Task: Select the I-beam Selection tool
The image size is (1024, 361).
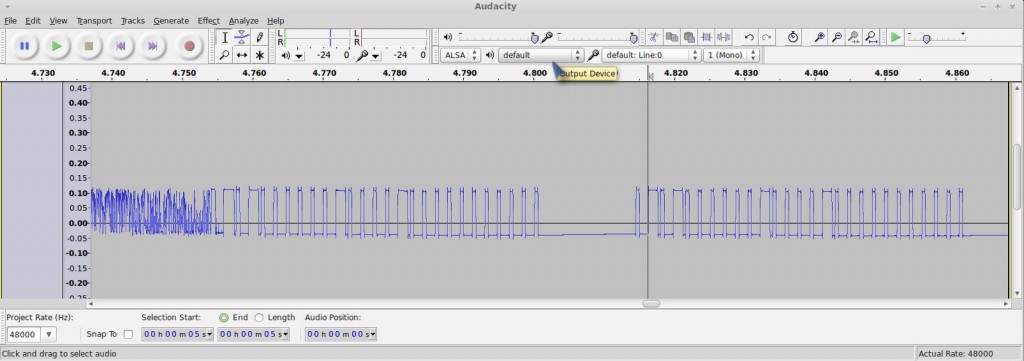Action: tap(225, 37)
